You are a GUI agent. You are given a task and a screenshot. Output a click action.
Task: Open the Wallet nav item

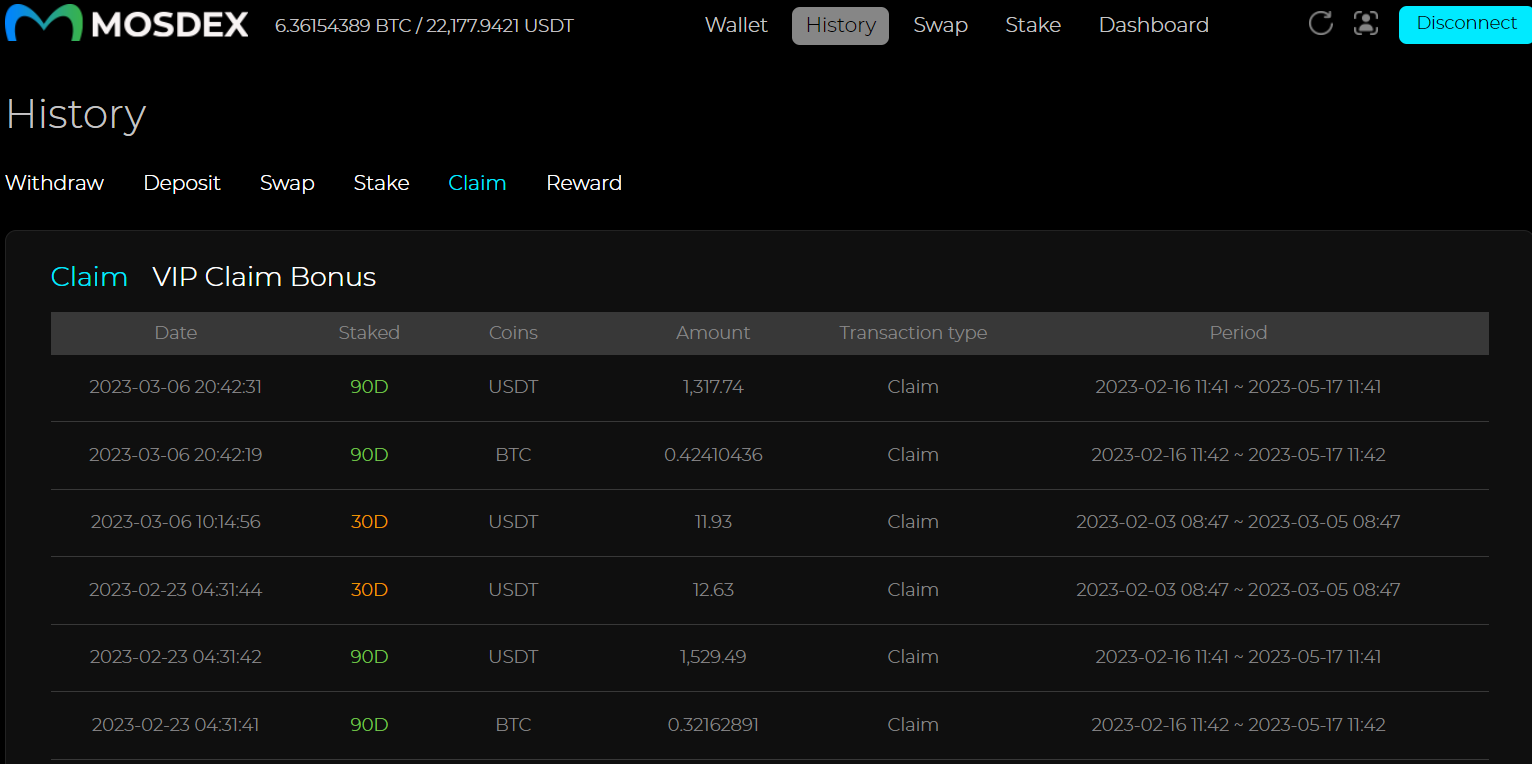coord(736,25)
